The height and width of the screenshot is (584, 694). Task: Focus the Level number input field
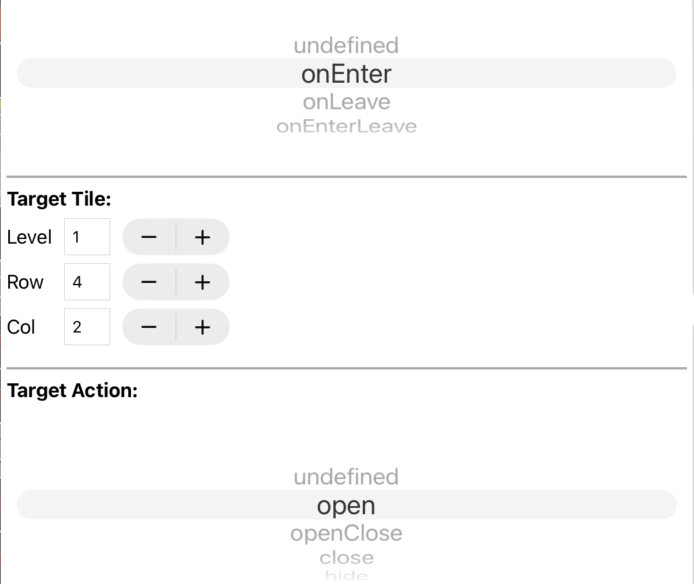(87, 237)
